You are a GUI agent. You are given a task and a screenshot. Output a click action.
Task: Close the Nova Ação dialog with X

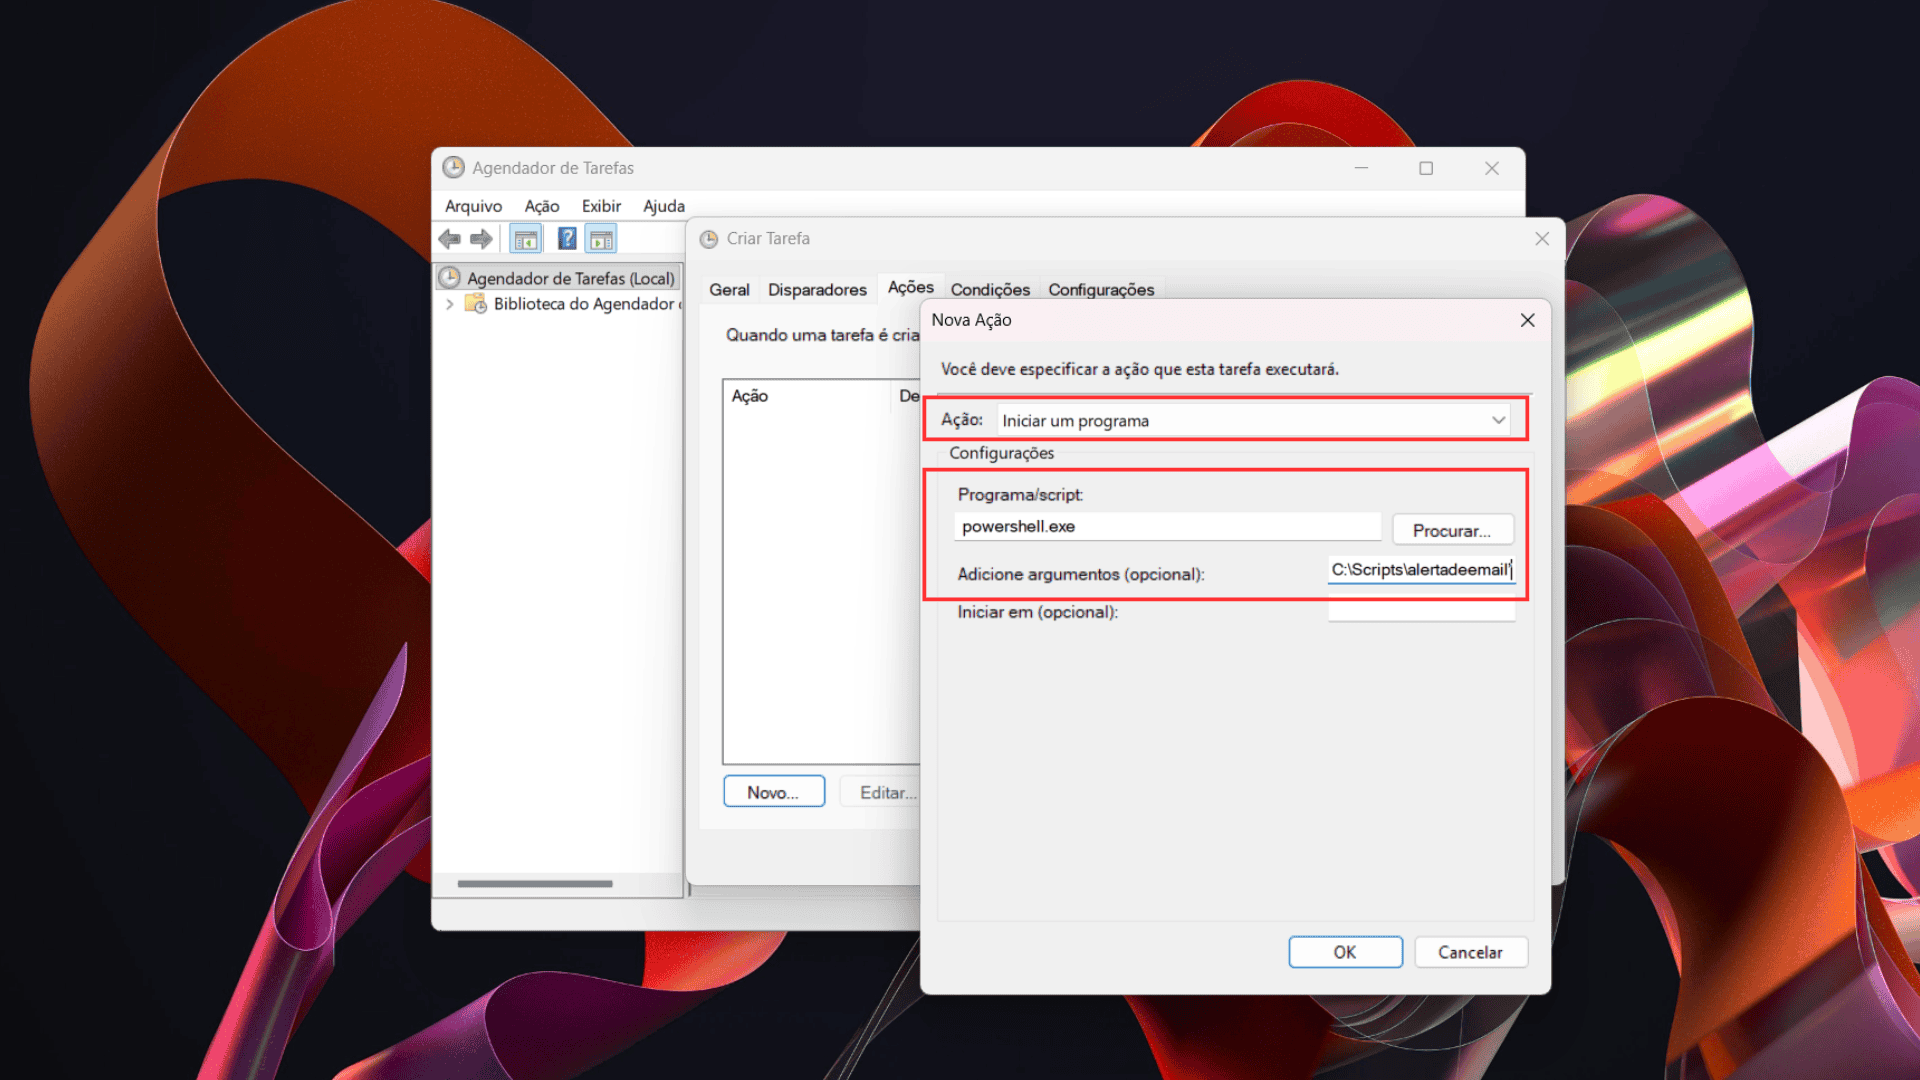tap(1527, 320)
